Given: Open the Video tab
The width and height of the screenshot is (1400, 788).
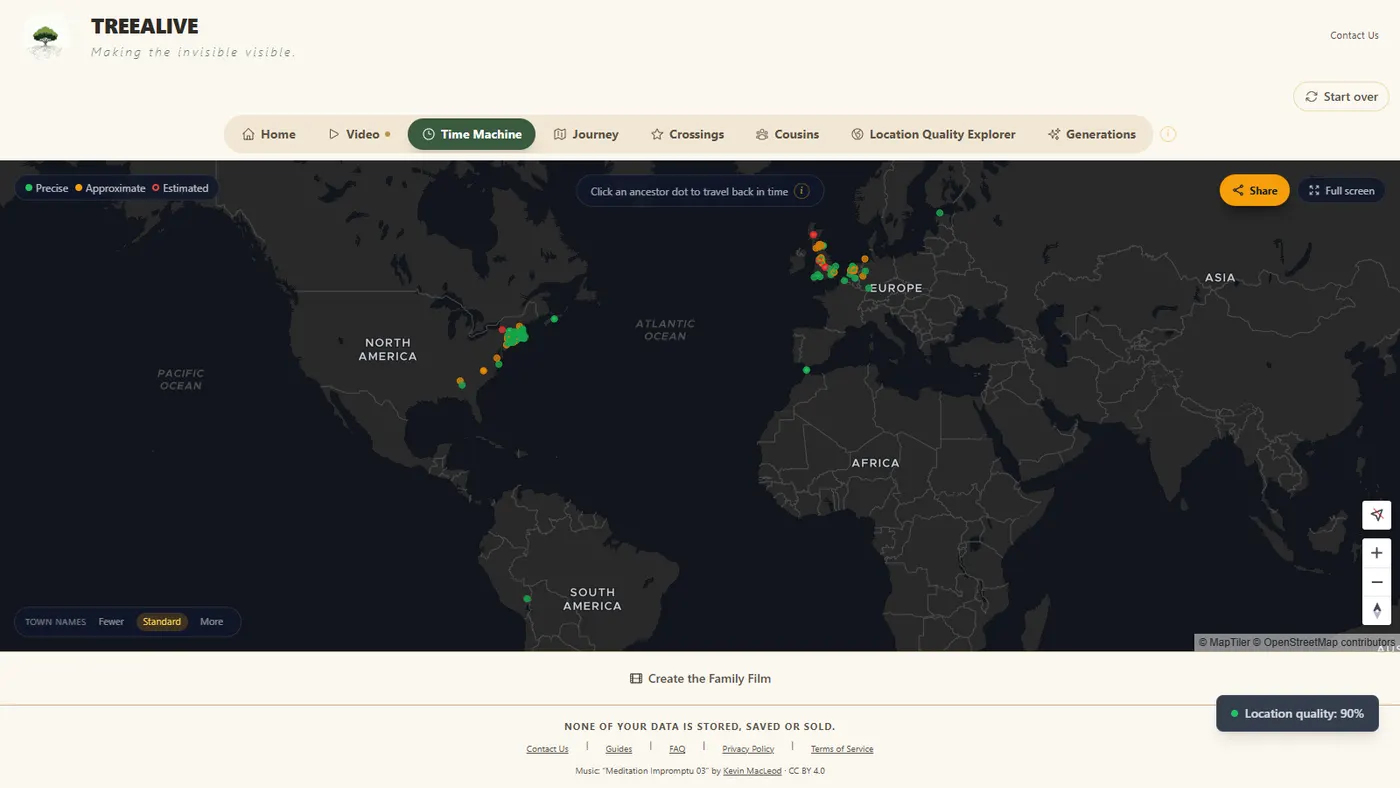Looking at the screenshot, I should pos(359,134).
